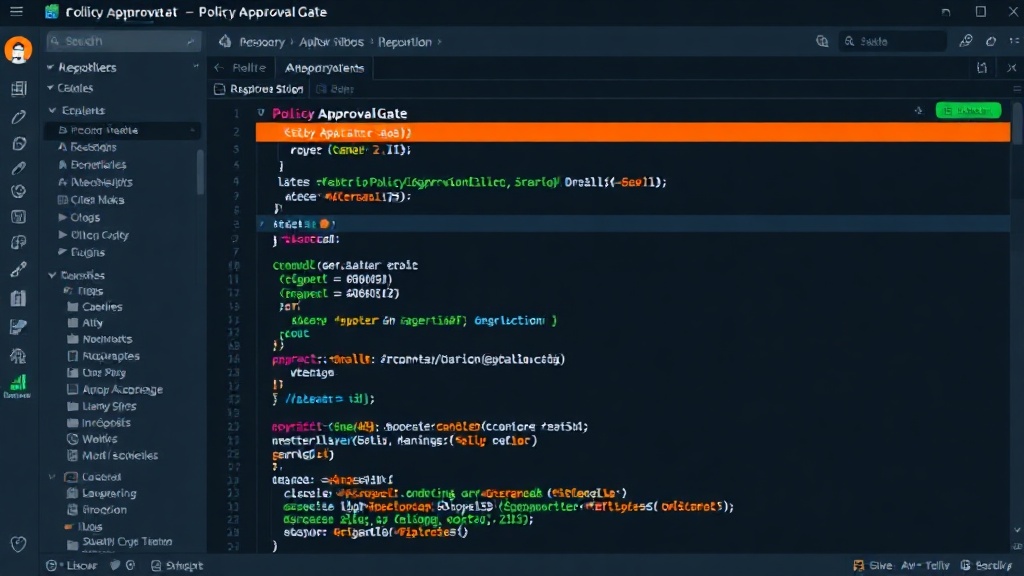Viewport: 1024px width, 576px height.
Task: Click the orange user avatar
Action: [18, 50]
